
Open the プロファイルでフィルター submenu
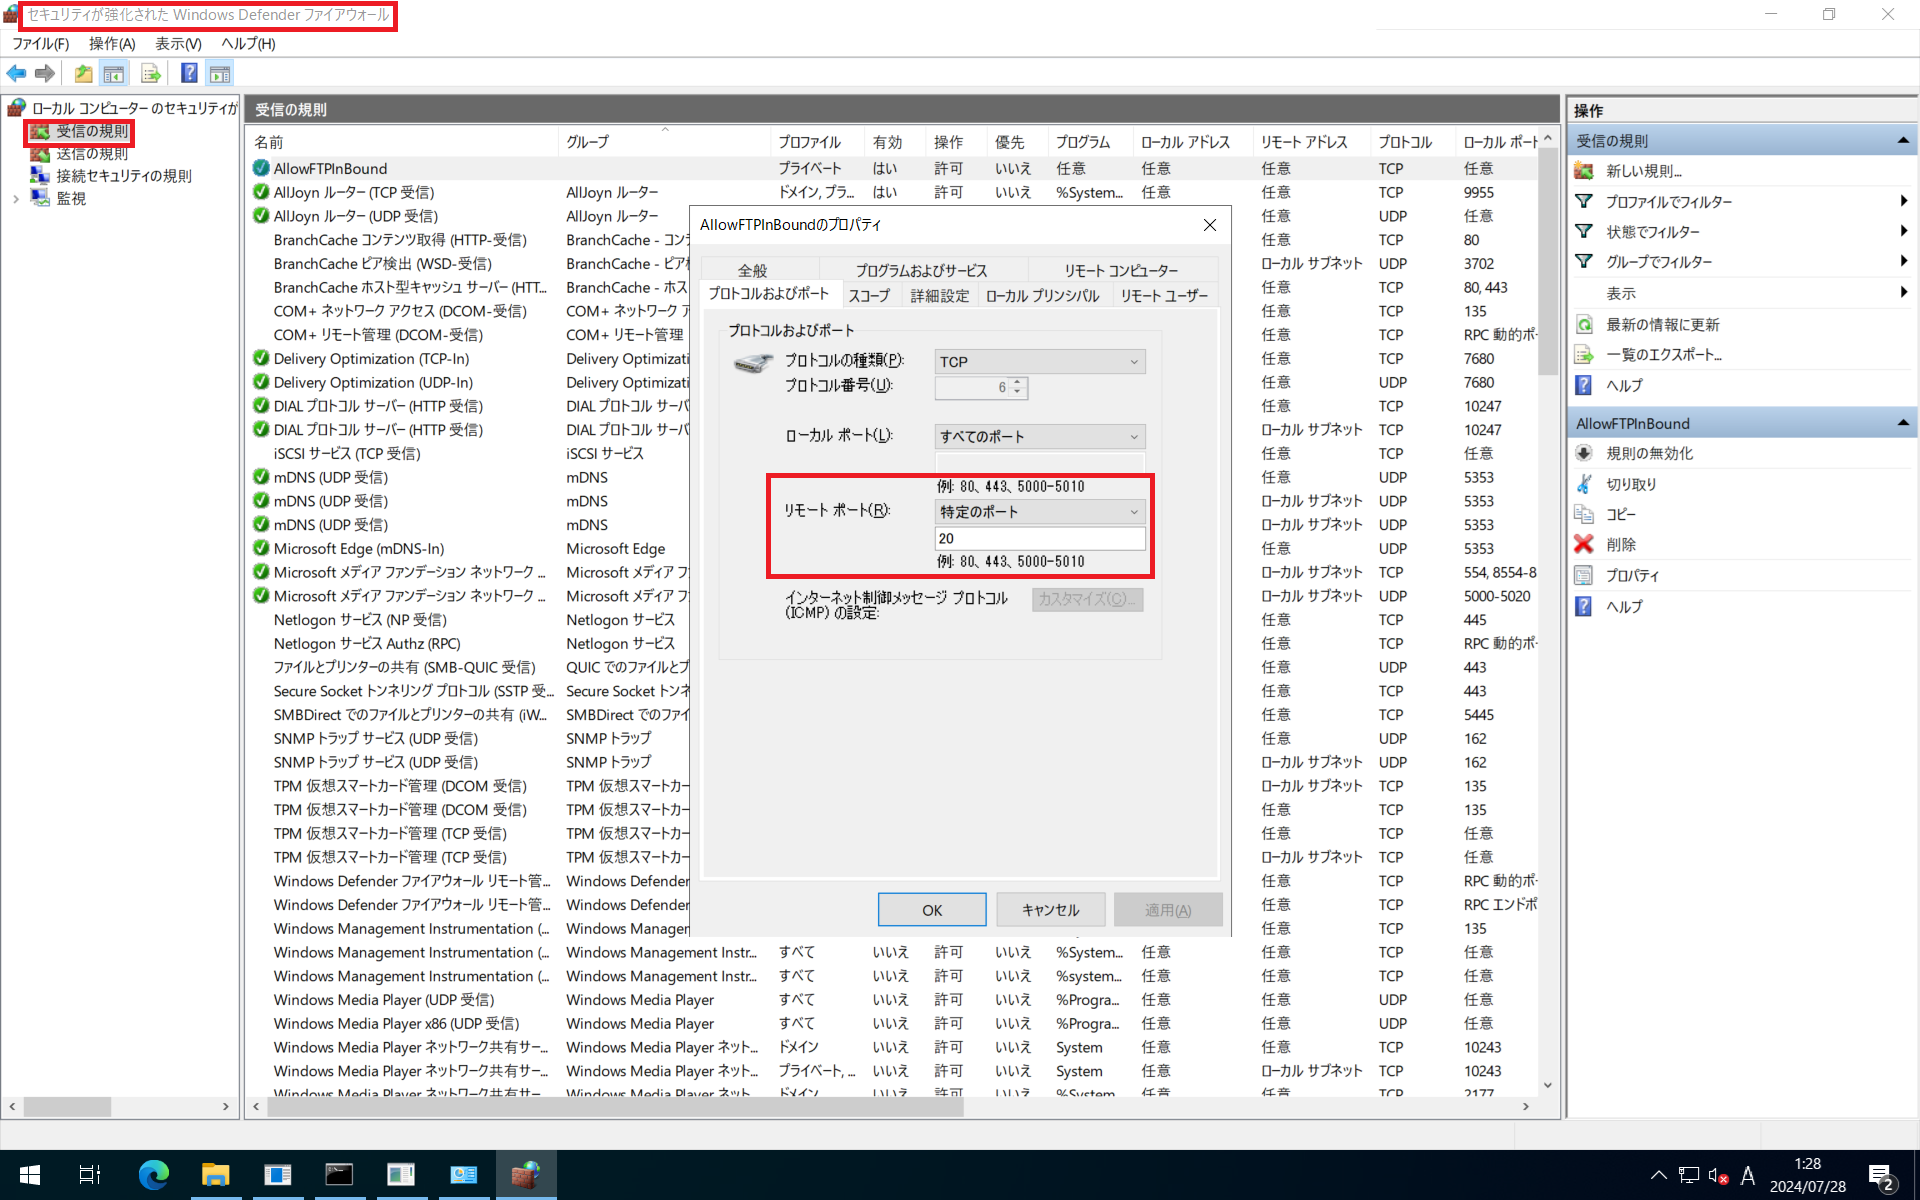click(1668, 202)
